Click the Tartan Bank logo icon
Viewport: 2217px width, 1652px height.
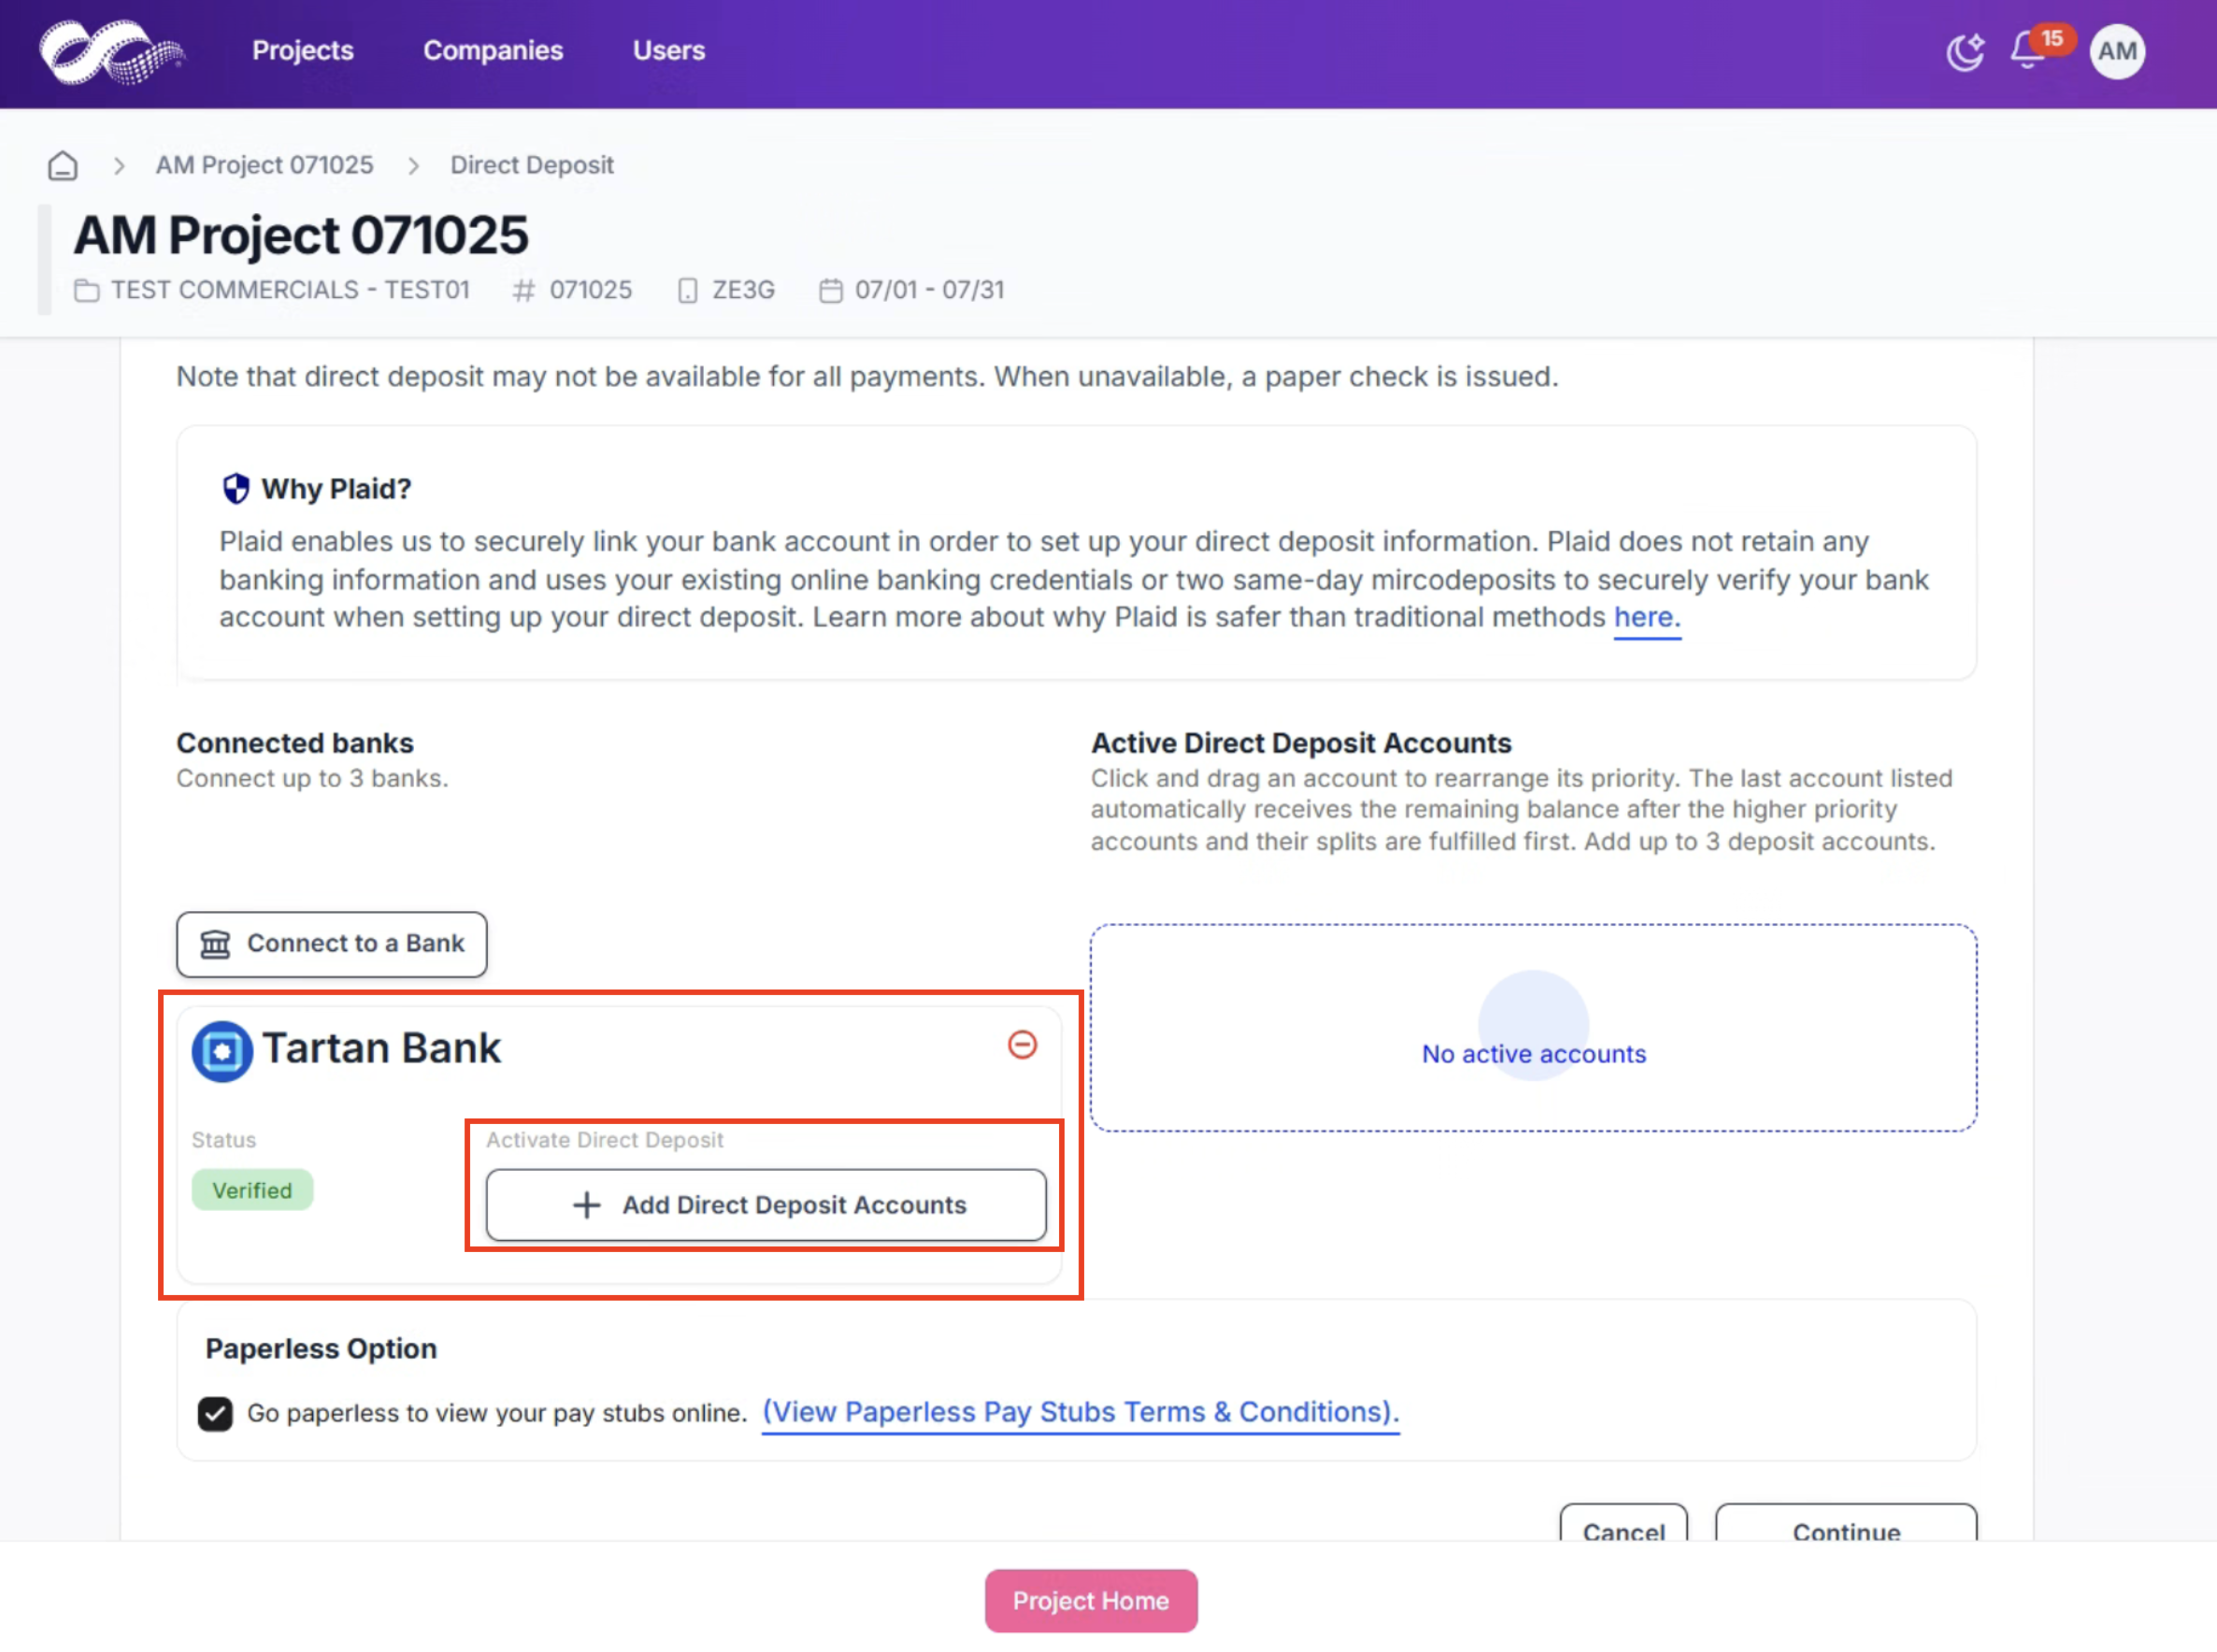[x=222, y=1050]
